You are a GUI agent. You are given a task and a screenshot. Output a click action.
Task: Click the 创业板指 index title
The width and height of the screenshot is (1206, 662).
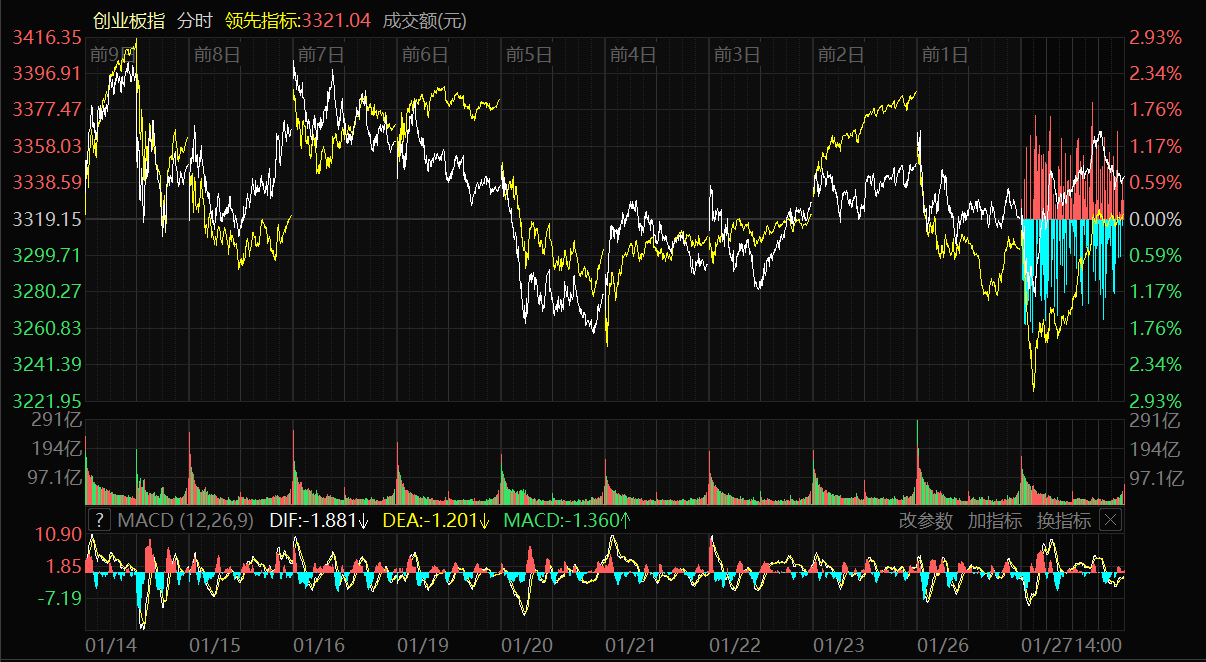click(129, 20)
